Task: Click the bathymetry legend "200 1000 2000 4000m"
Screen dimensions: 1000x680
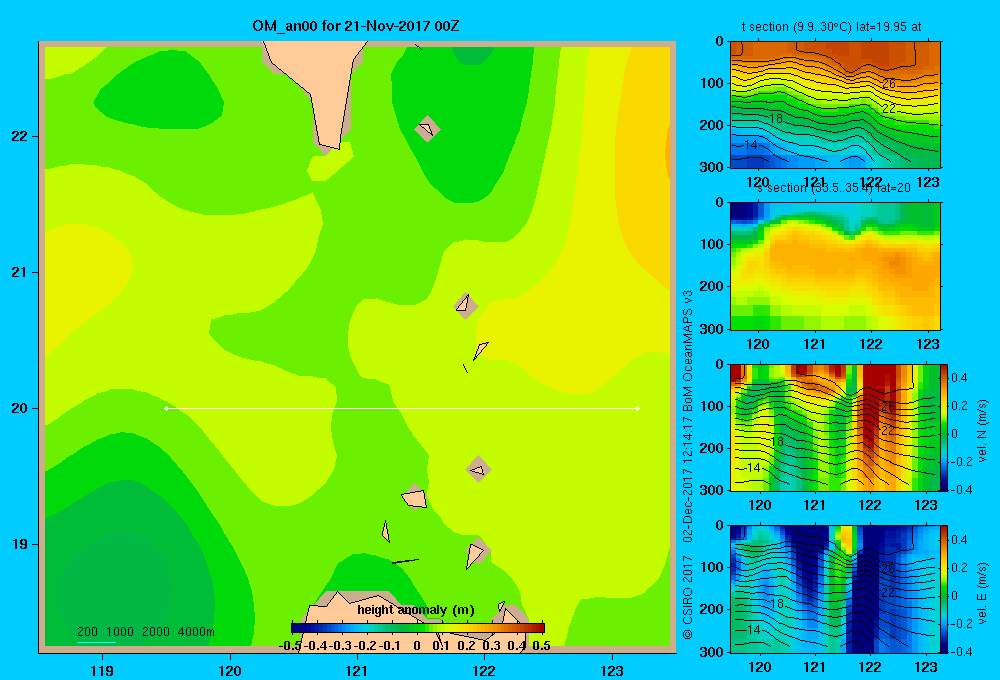Action: pos(145,632)
